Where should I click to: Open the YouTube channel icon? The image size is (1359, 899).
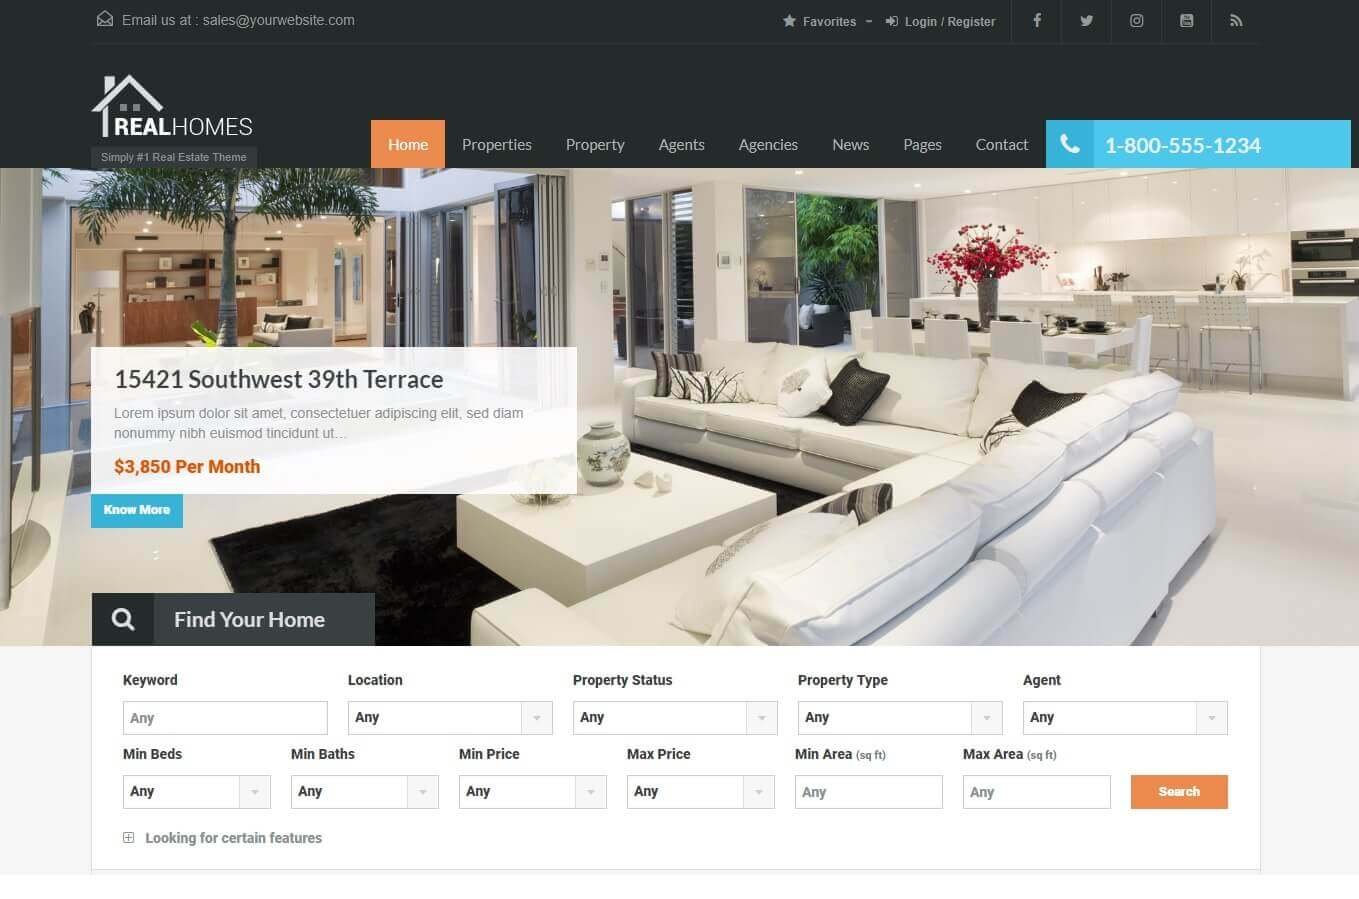1186,20
